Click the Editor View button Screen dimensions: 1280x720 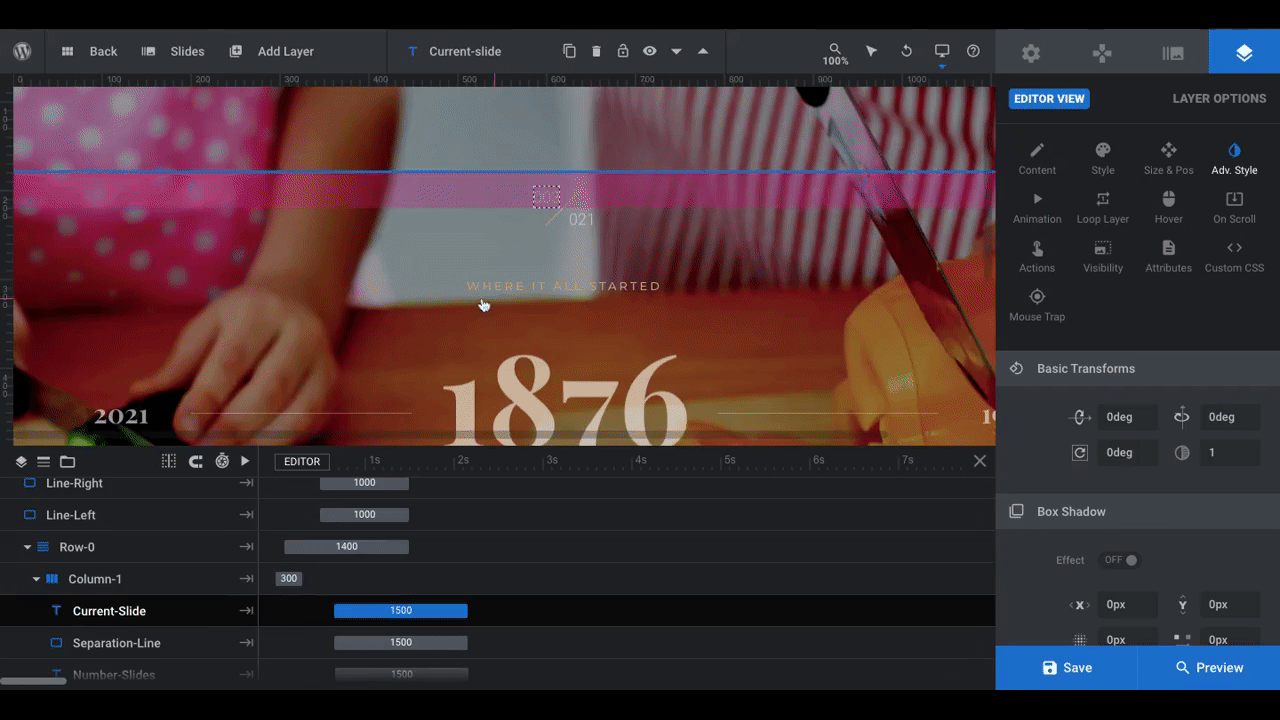click(x=1049, y=99)
